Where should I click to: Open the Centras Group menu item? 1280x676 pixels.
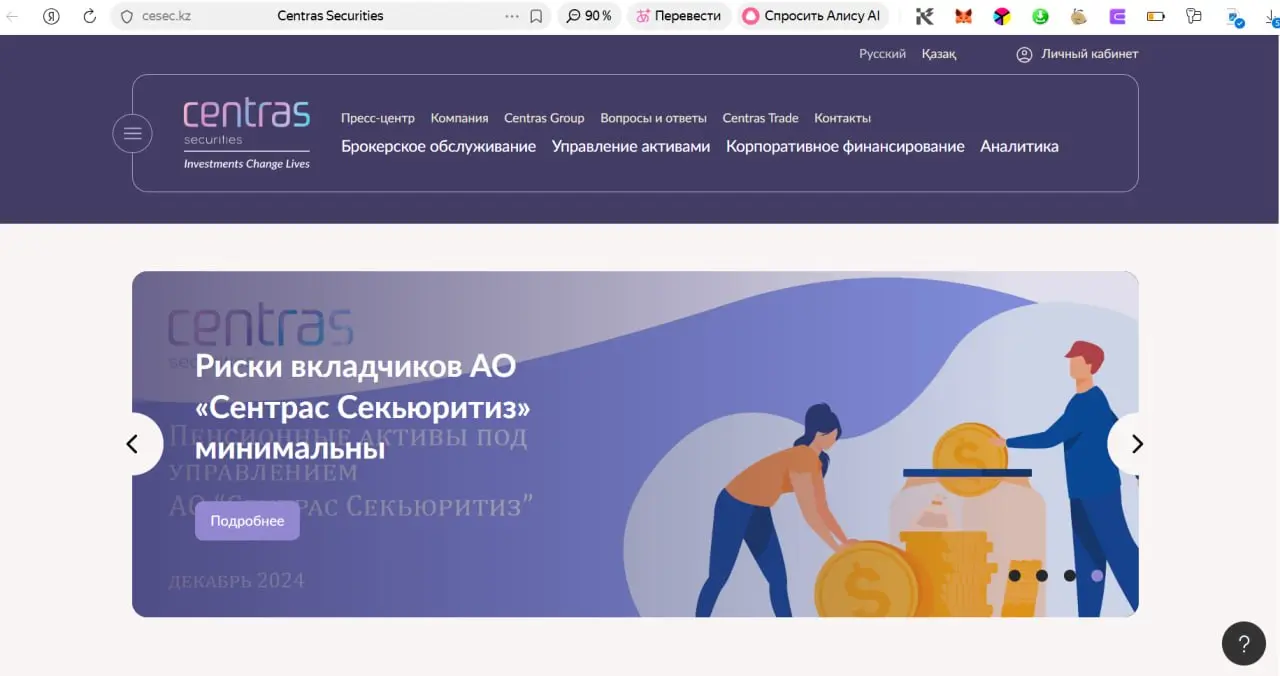click(544, 118)
